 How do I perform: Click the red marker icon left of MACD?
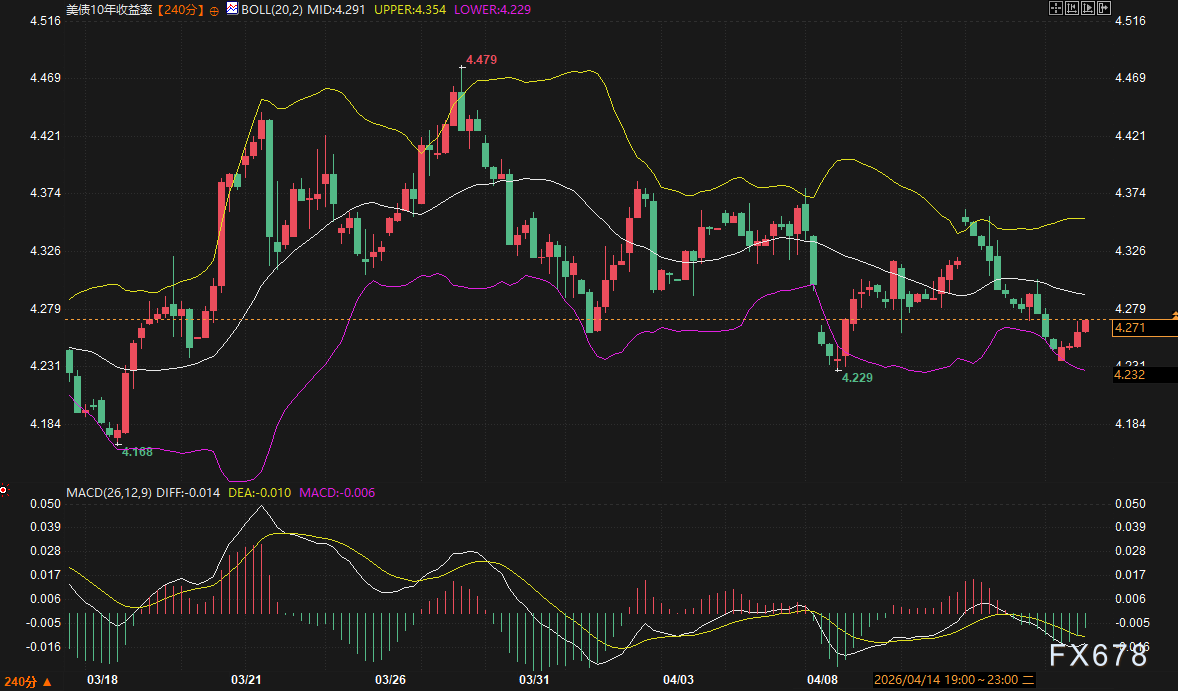pos(4,490)
